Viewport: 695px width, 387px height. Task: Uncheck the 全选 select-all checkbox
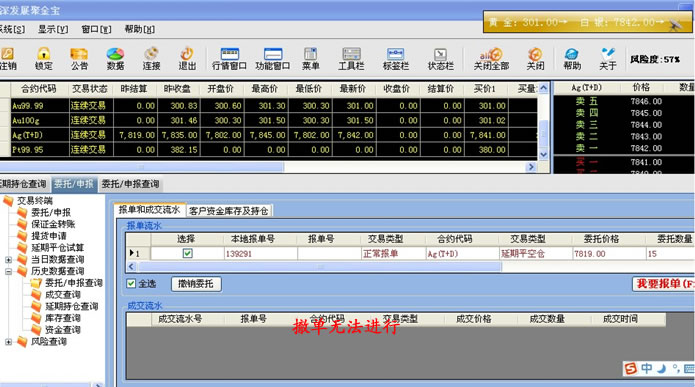[x=131, y=283]
